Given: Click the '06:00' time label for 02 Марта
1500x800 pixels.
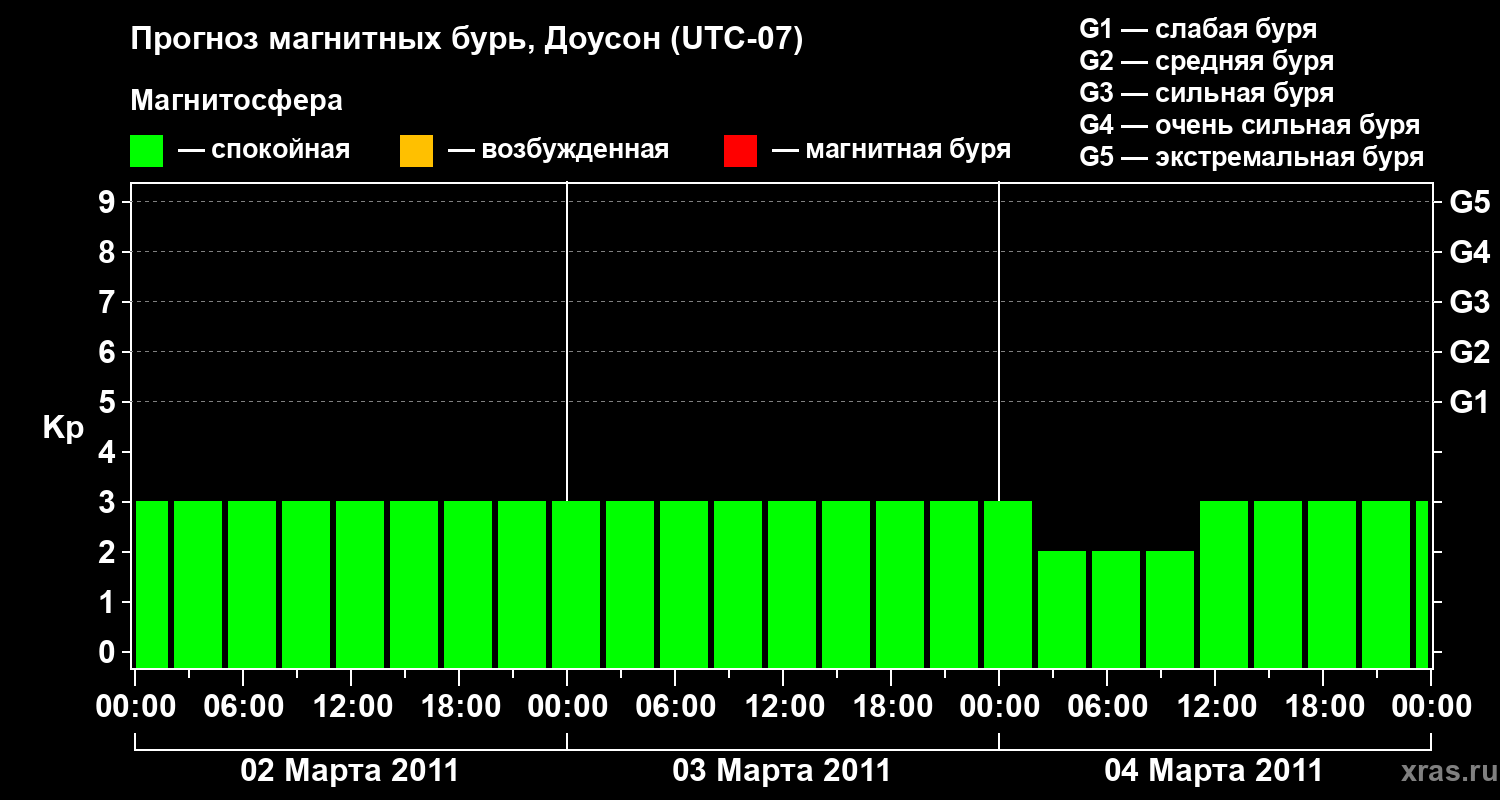Looking at the screenshot, I should [243, 707].
